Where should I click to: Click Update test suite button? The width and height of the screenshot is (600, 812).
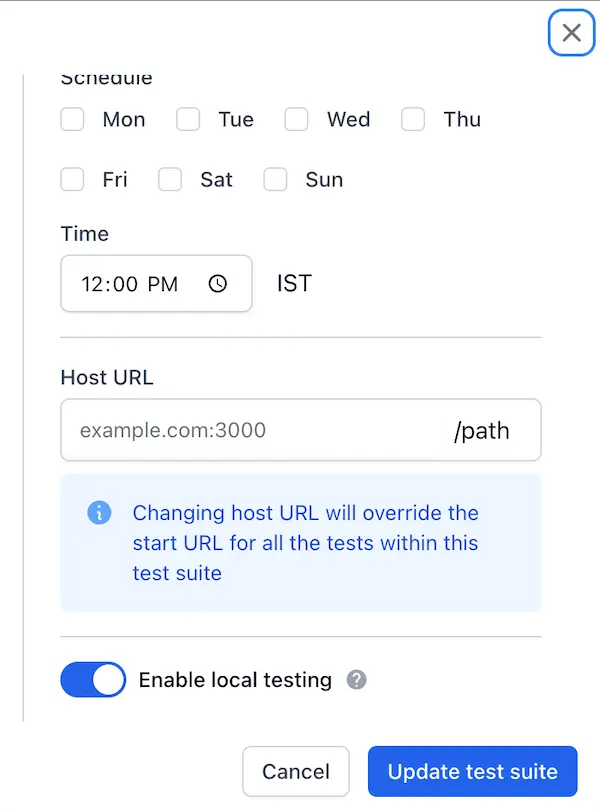point(472,772)
